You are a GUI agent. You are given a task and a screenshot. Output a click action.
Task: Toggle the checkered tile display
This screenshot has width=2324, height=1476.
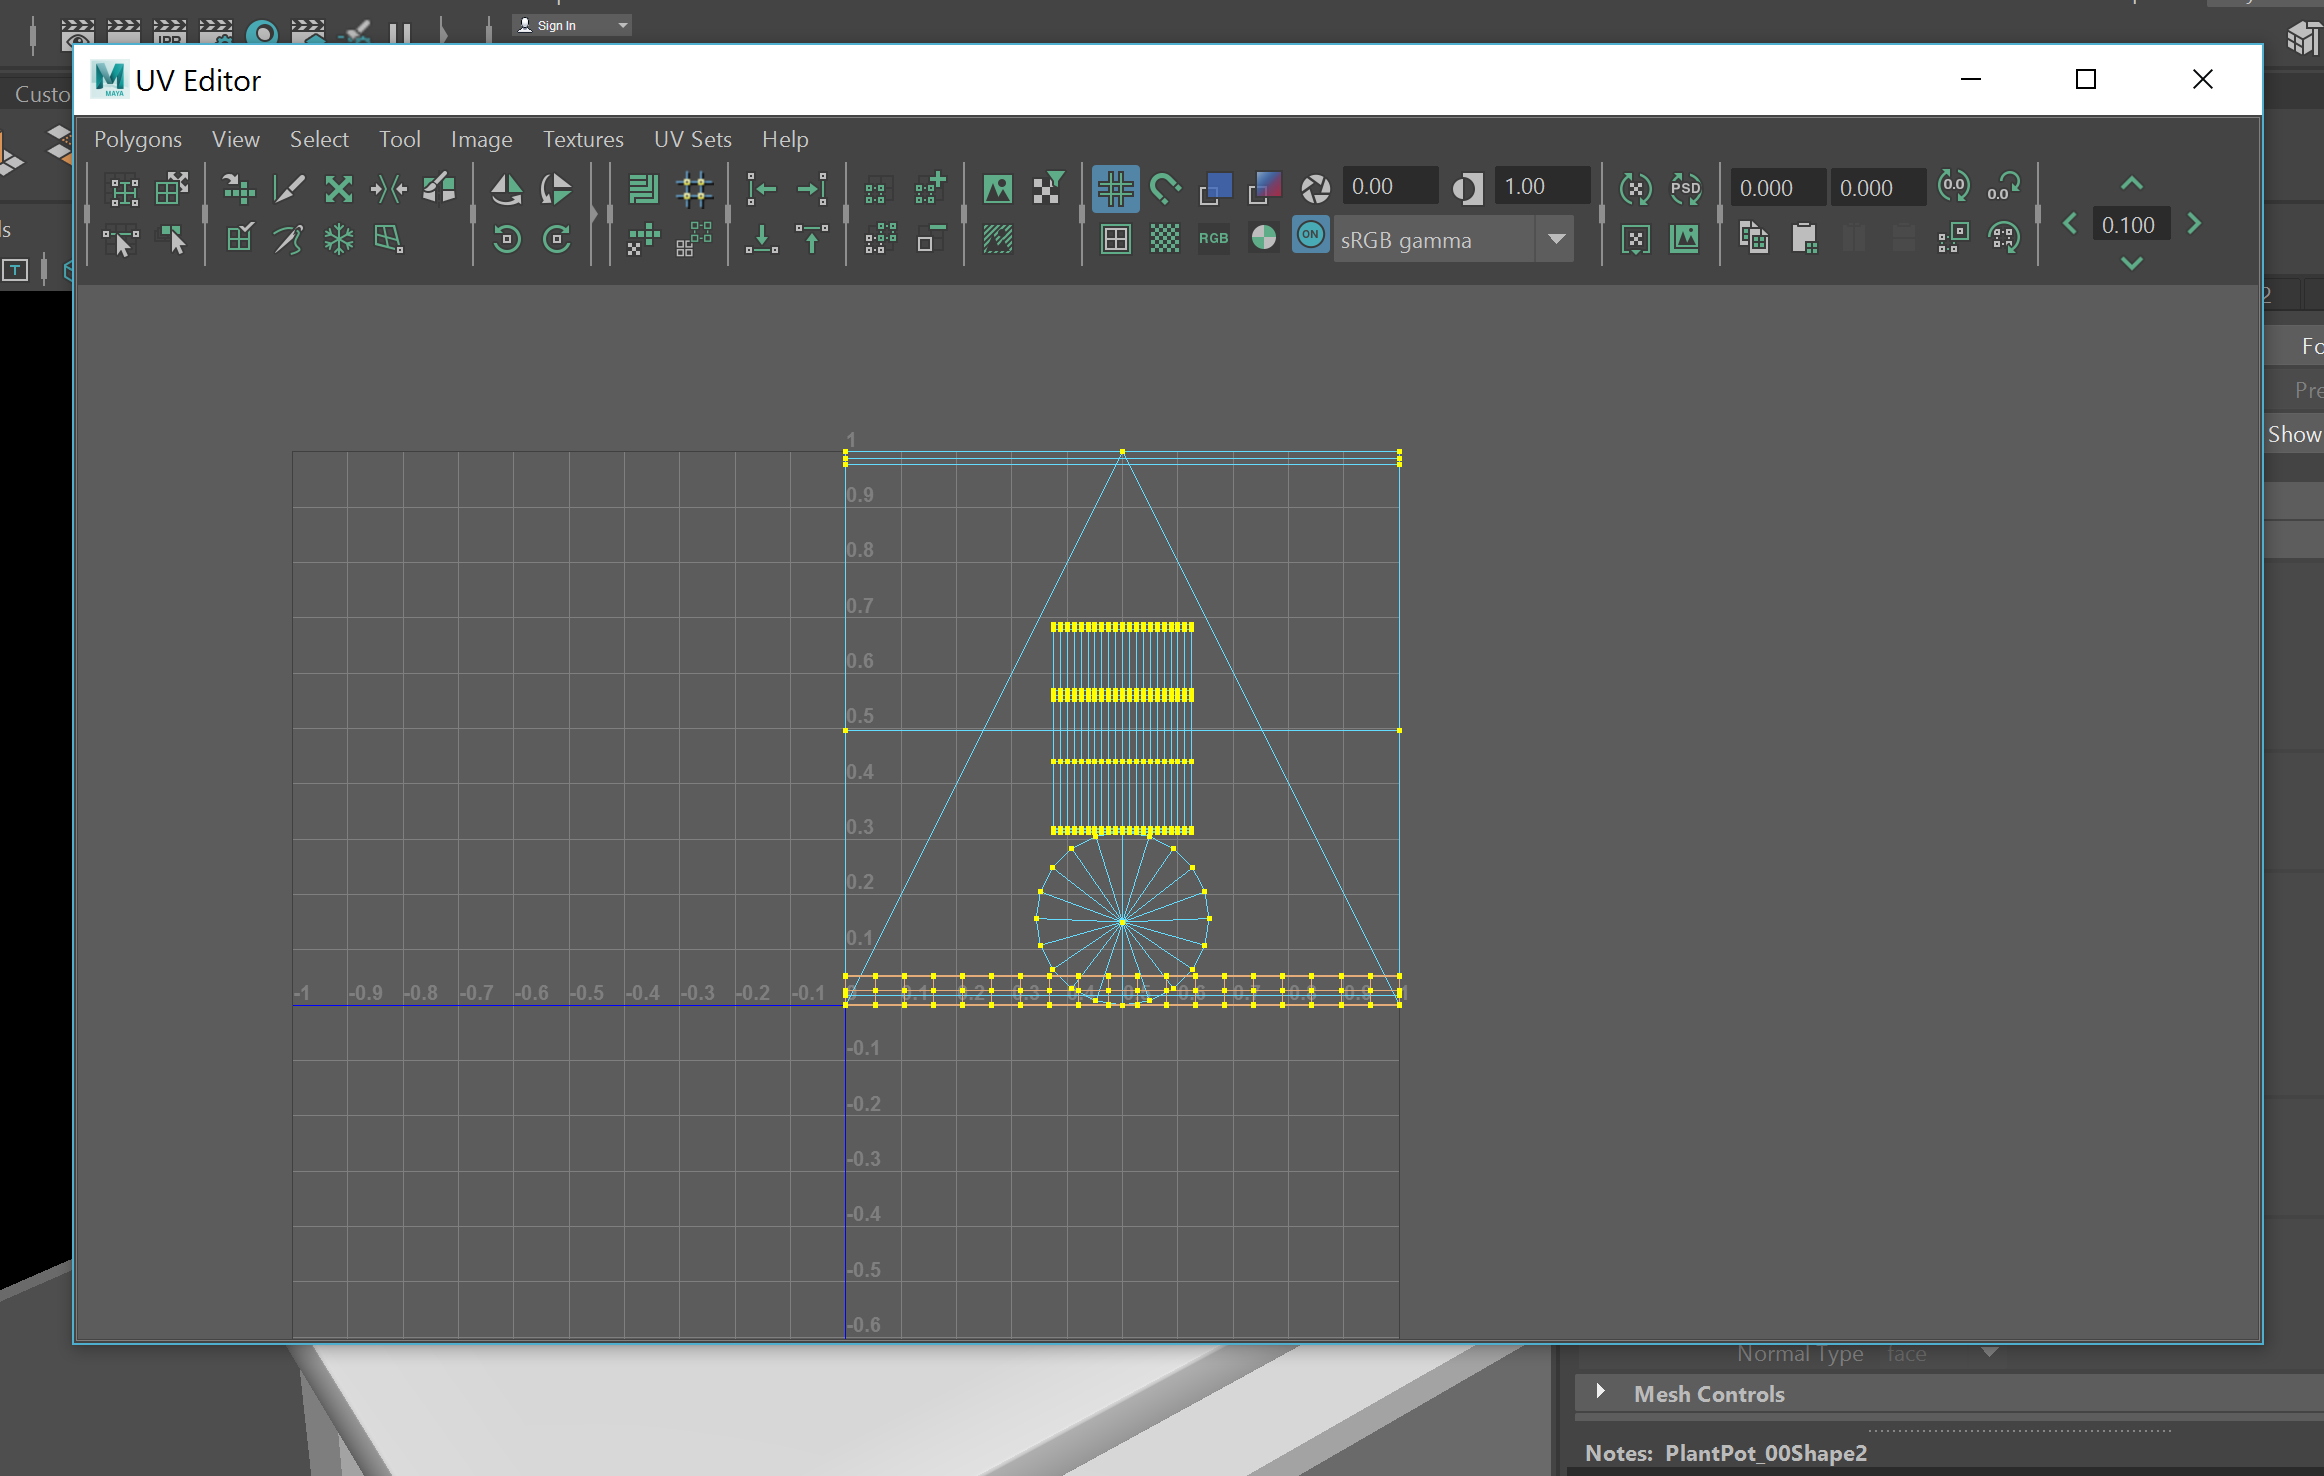[x=1165, y=238]
